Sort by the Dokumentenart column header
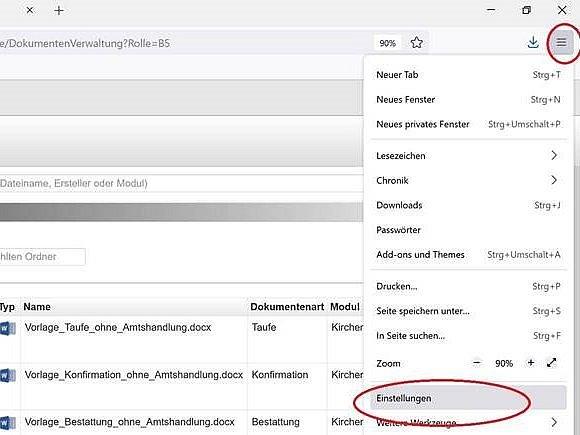The image size is (580, 435). [287, 307]
